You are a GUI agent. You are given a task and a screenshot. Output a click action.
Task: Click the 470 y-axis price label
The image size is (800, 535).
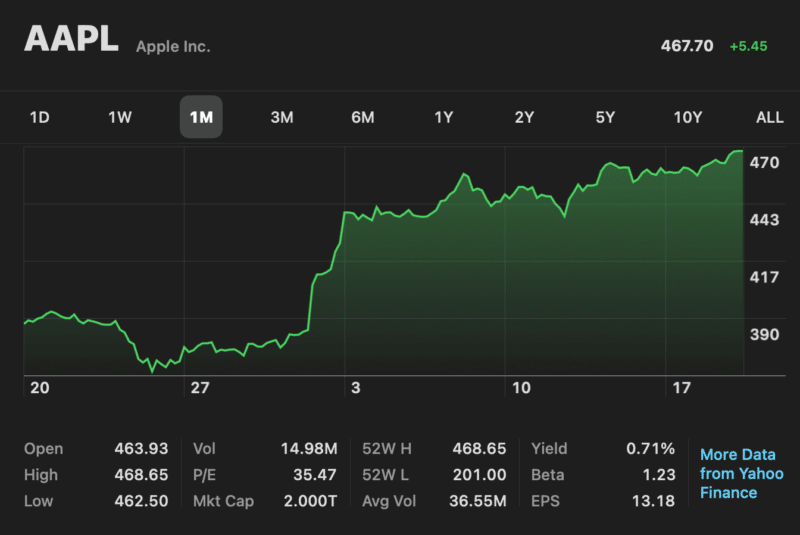click(764, 163)
